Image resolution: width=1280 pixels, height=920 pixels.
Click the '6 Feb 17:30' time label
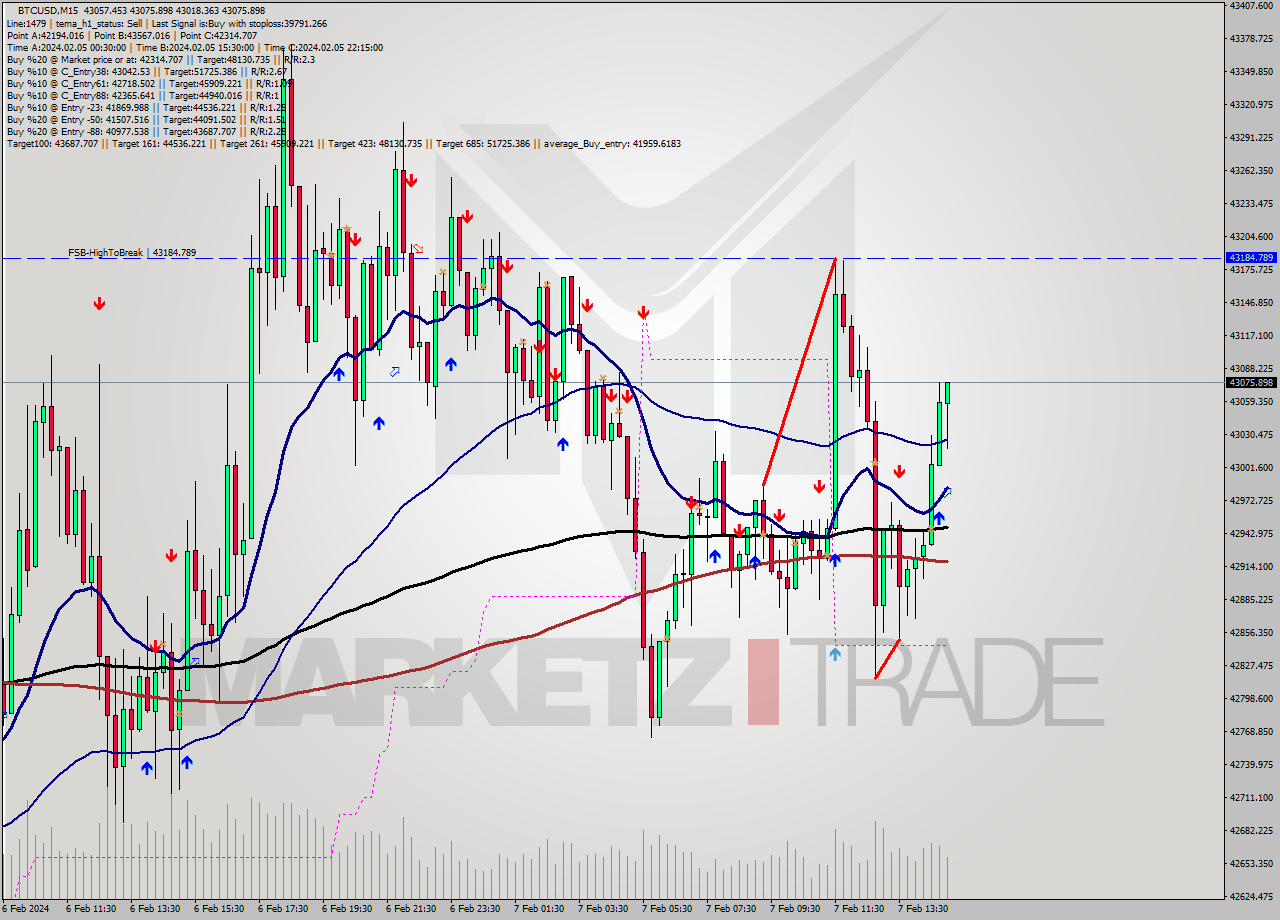[283, 909]
